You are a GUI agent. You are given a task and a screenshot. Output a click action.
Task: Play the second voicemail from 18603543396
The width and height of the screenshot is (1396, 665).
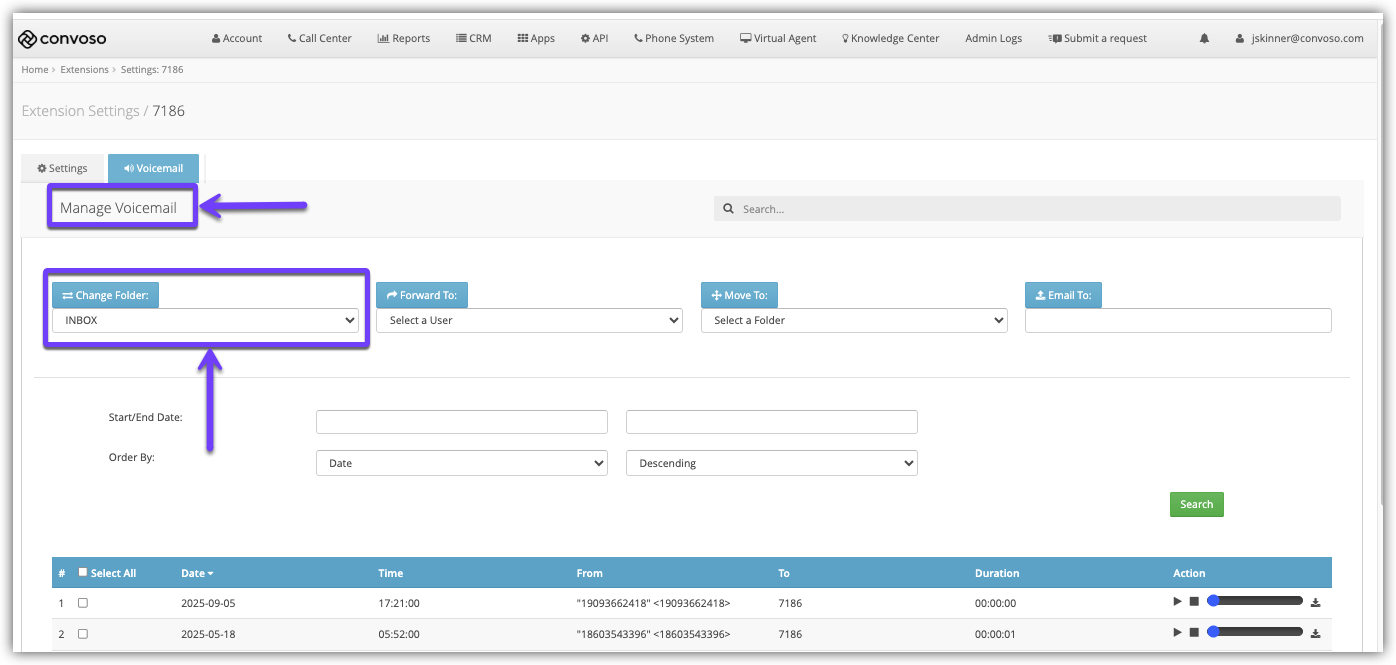(1177, 633)
